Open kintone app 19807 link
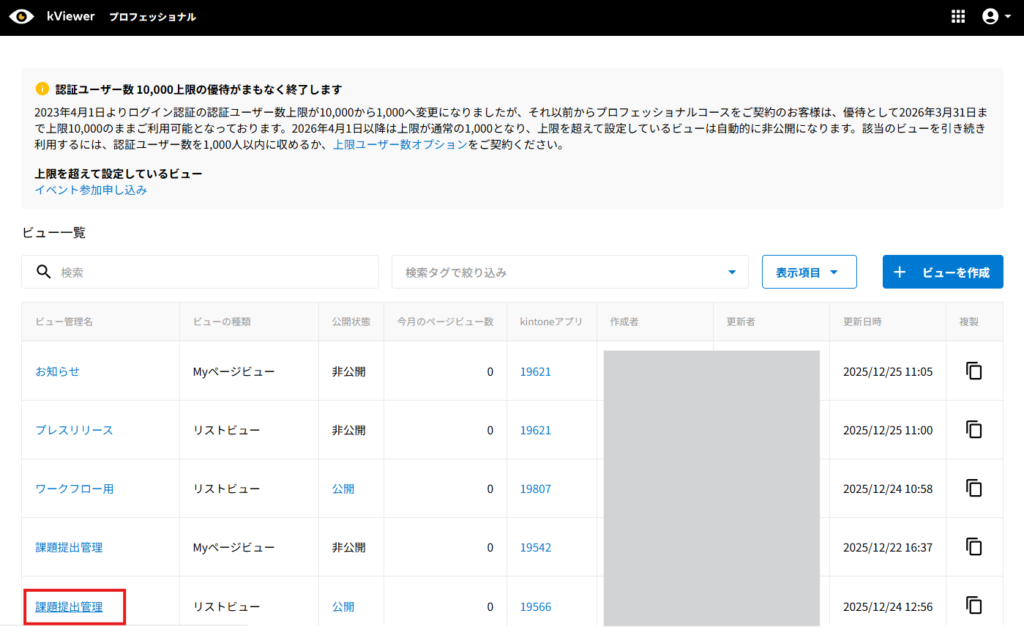 click(535, 489)
